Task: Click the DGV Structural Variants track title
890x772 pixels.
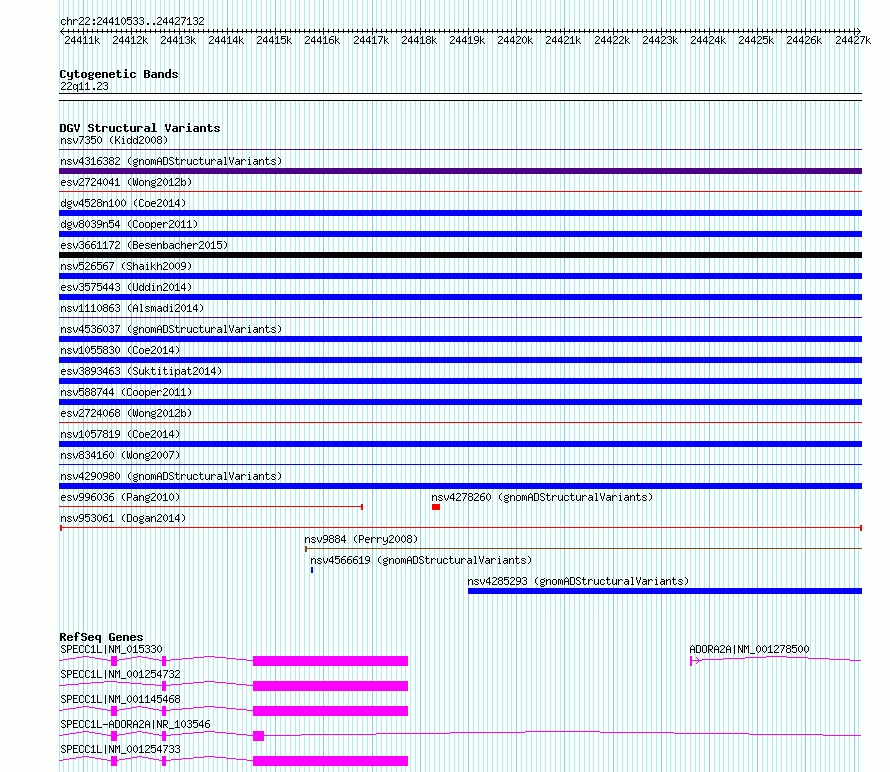Action: tap(139, 128)
